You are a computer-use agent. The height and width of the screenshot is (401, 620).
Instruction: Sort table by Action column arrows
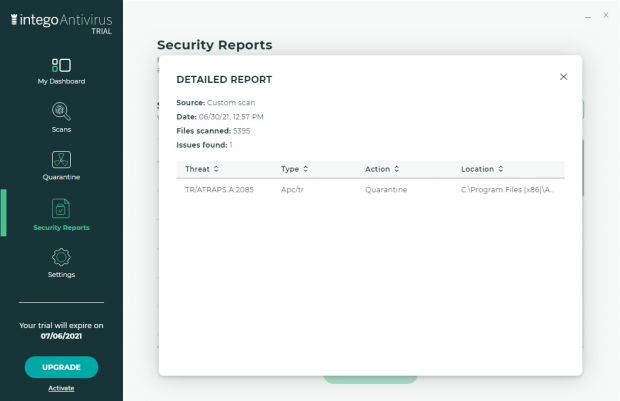click(x=397, y=169)
